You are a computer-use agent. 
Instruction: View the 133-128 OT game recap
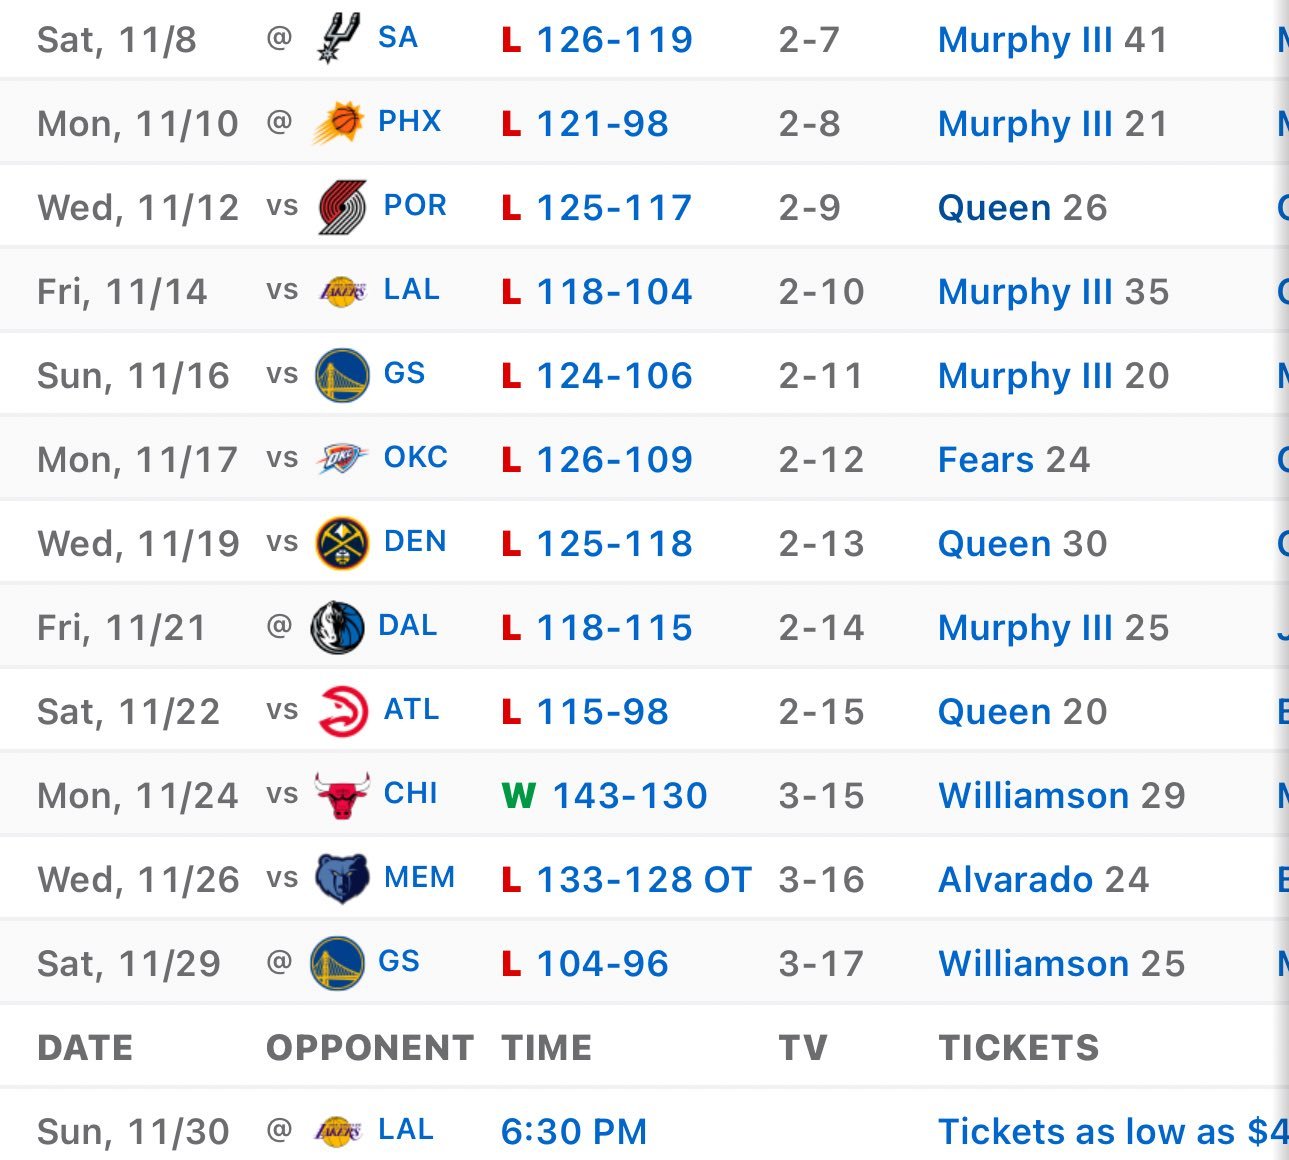pyautogui.click(x=644, y=880)
